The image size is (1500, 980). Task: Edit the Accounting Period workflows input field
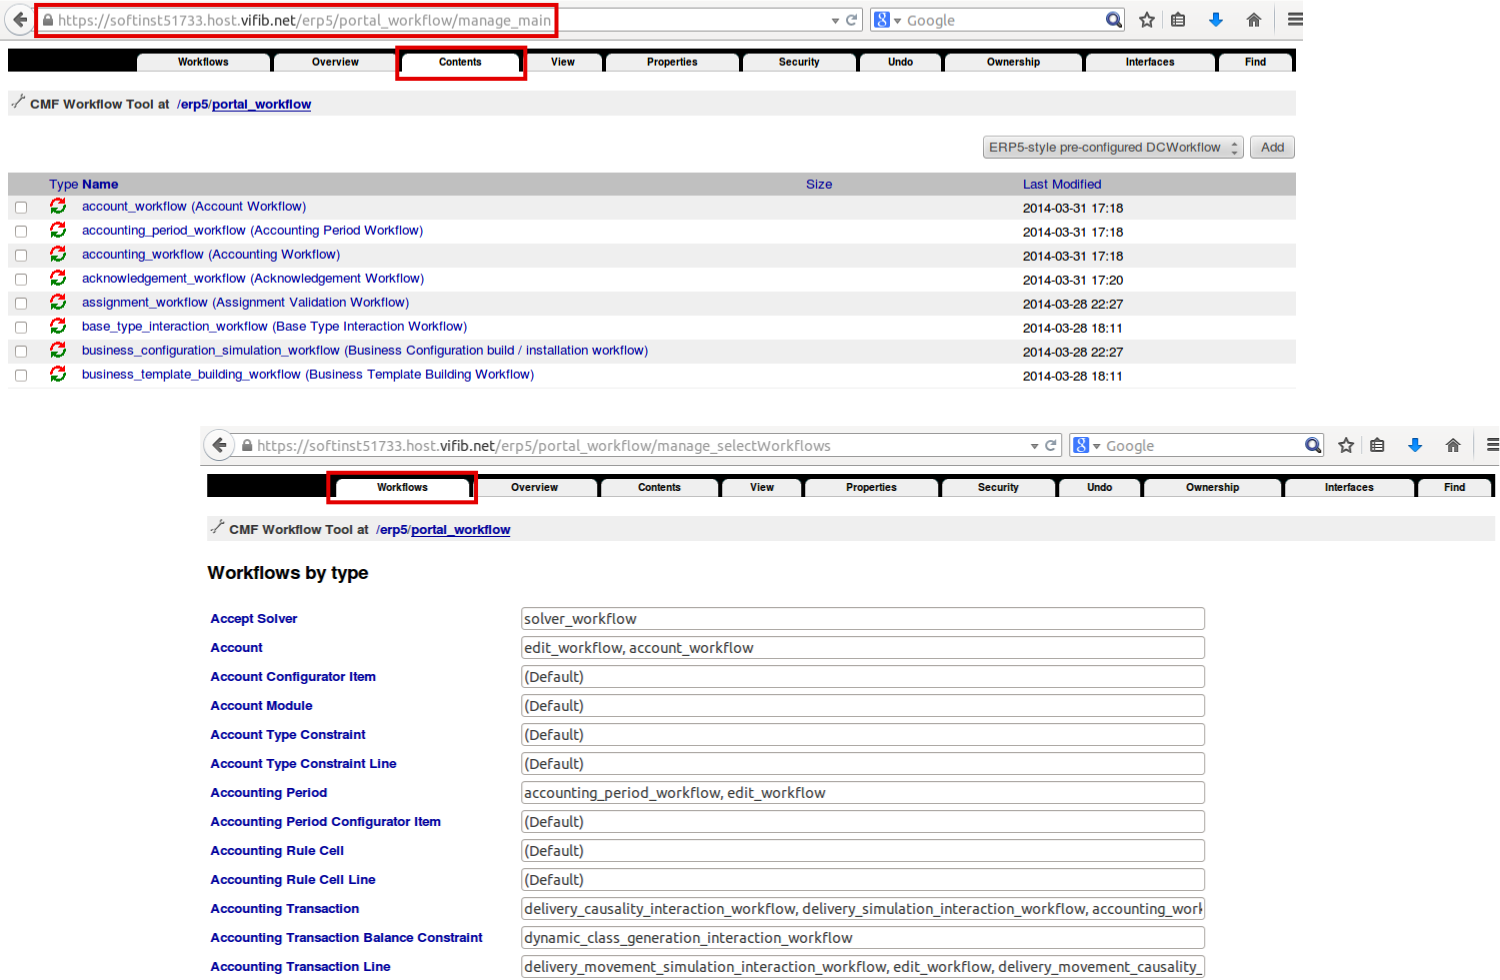862,793
